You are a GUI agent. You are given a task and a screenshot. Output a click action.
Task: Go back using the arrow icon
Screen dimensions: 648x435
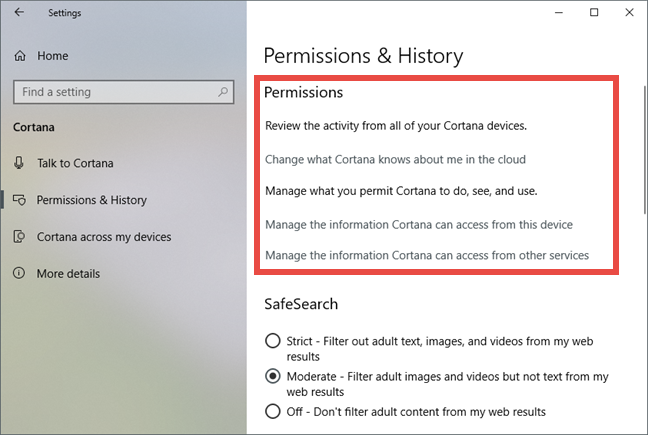tap(19, 12)
